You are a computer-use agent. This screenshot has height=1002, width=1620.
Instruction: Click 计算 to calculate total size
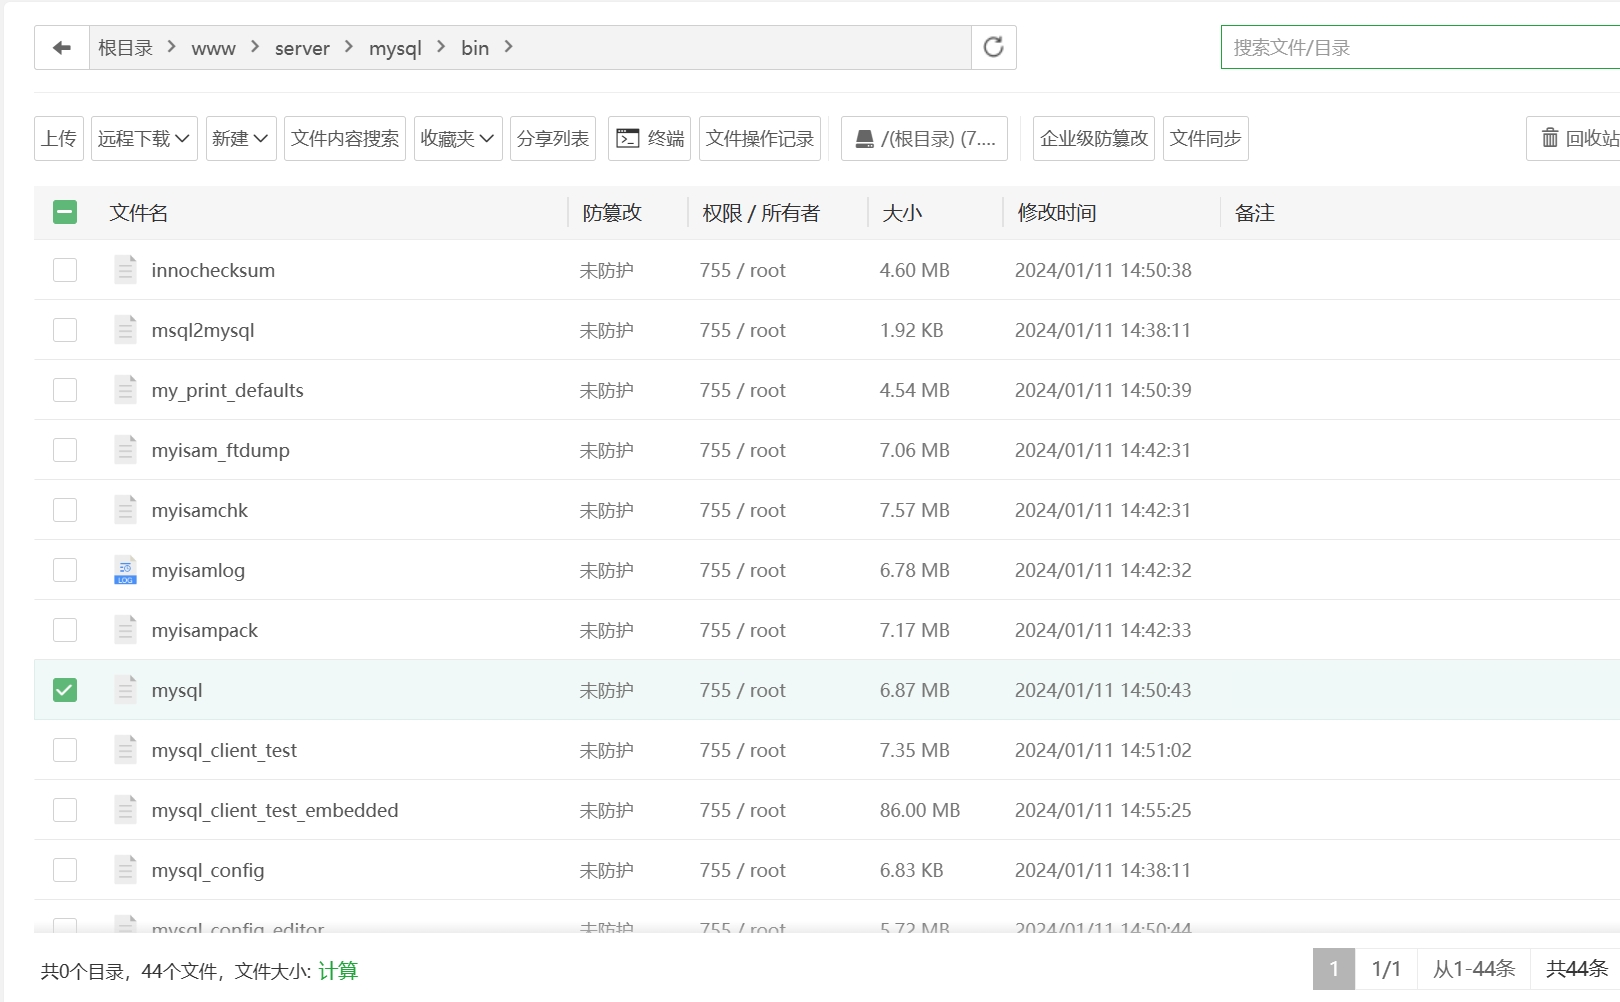point(338,971)
